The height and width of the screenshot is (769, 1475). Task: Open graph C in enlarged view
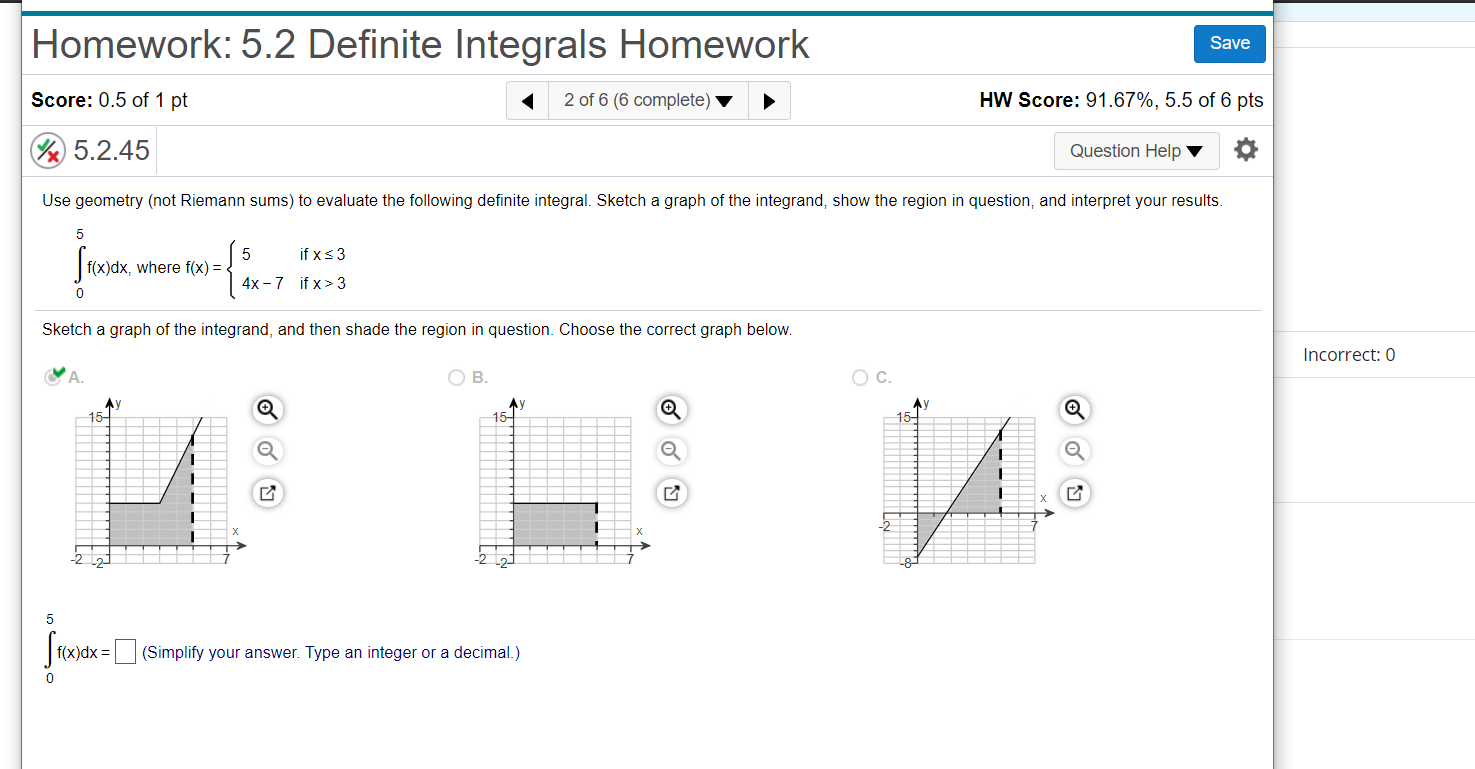[1074, 492]
